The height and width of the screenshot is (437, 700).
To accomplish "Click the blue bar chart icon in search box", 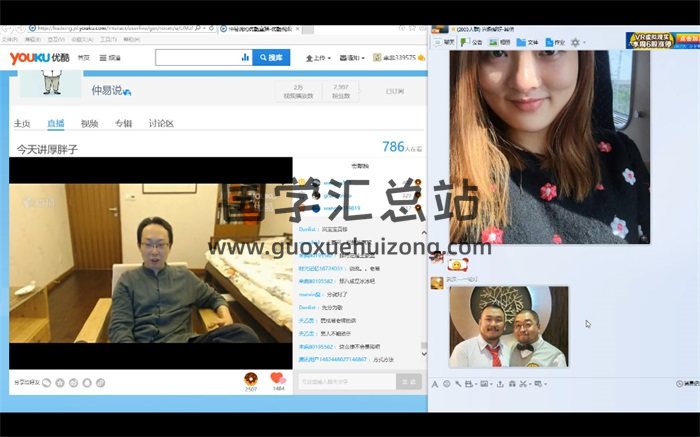I will (245, 57).
